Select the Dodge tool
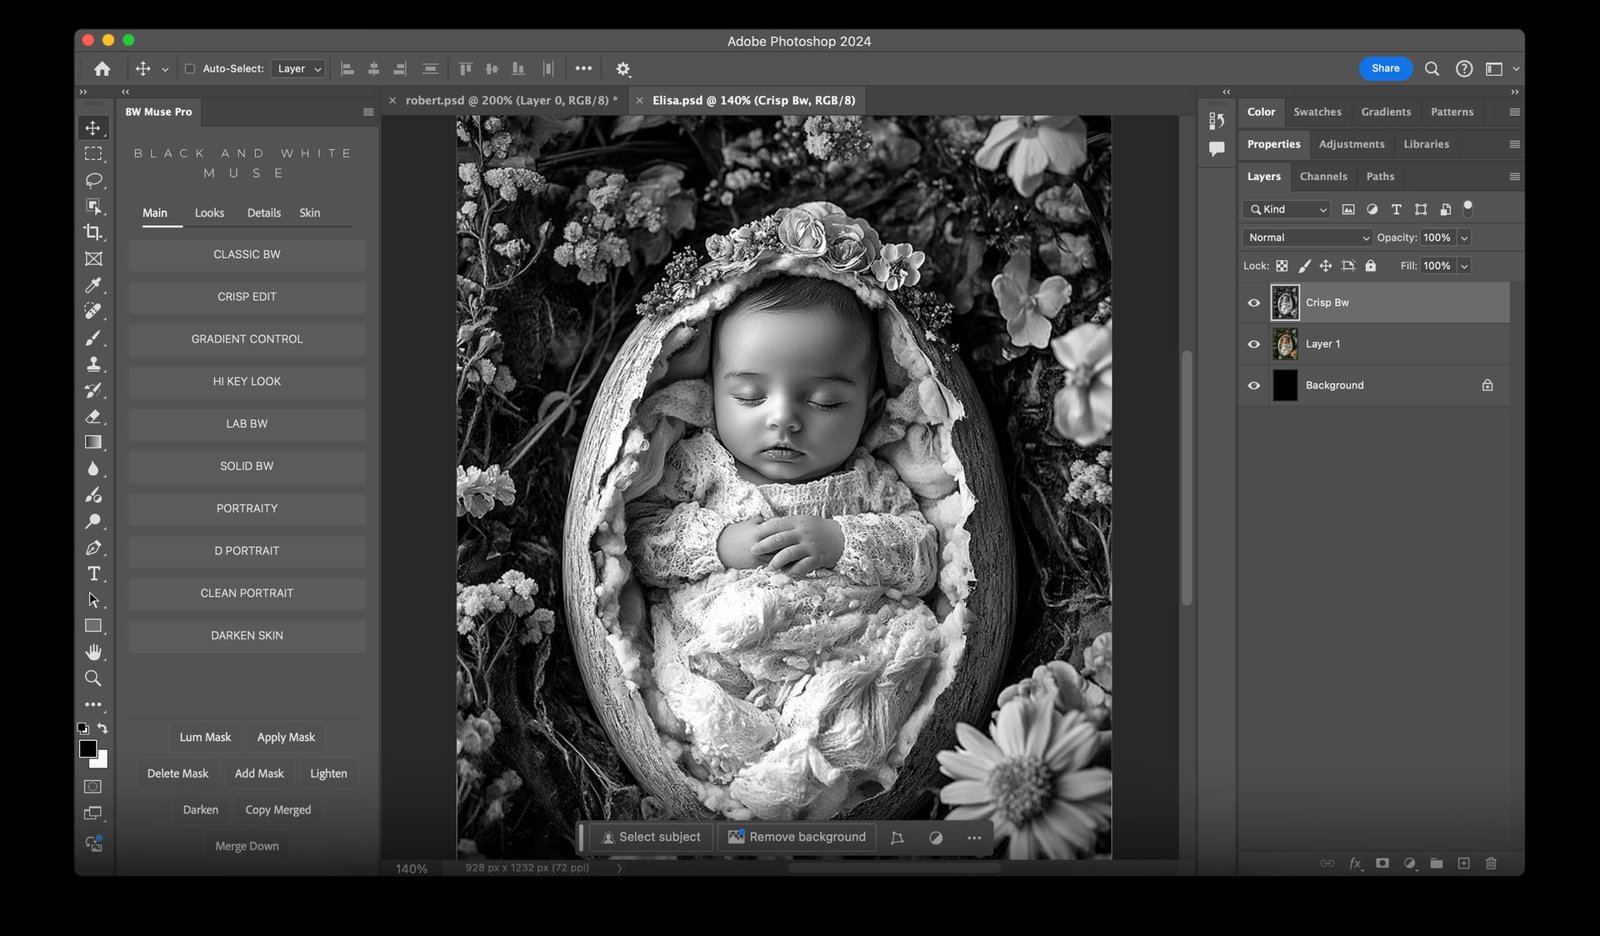This screenshot has height=936, width=1600. pyautogui.click(x=93, y=521)
